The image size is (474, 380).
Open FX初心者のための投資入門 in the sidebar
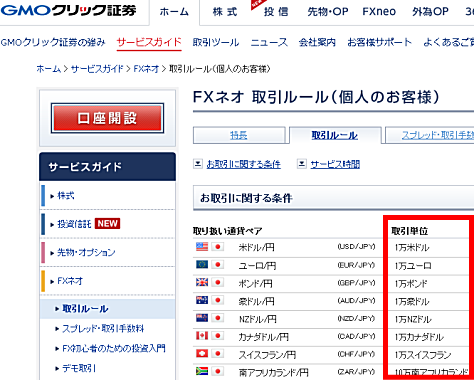pyautogui.click(x=114, y=349)
